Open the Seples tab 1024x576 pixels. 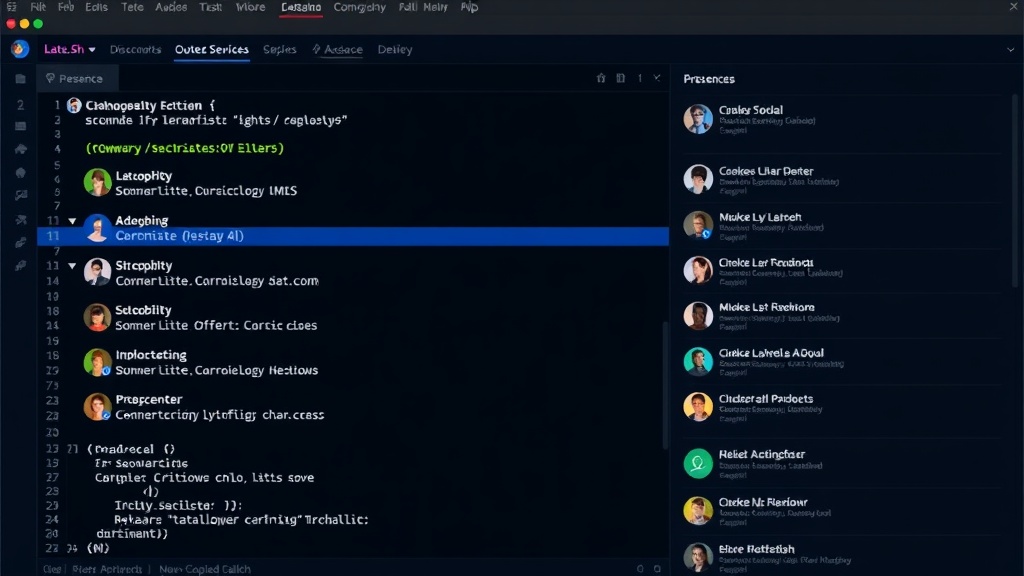pyautogui.click(x=280, y=50)
